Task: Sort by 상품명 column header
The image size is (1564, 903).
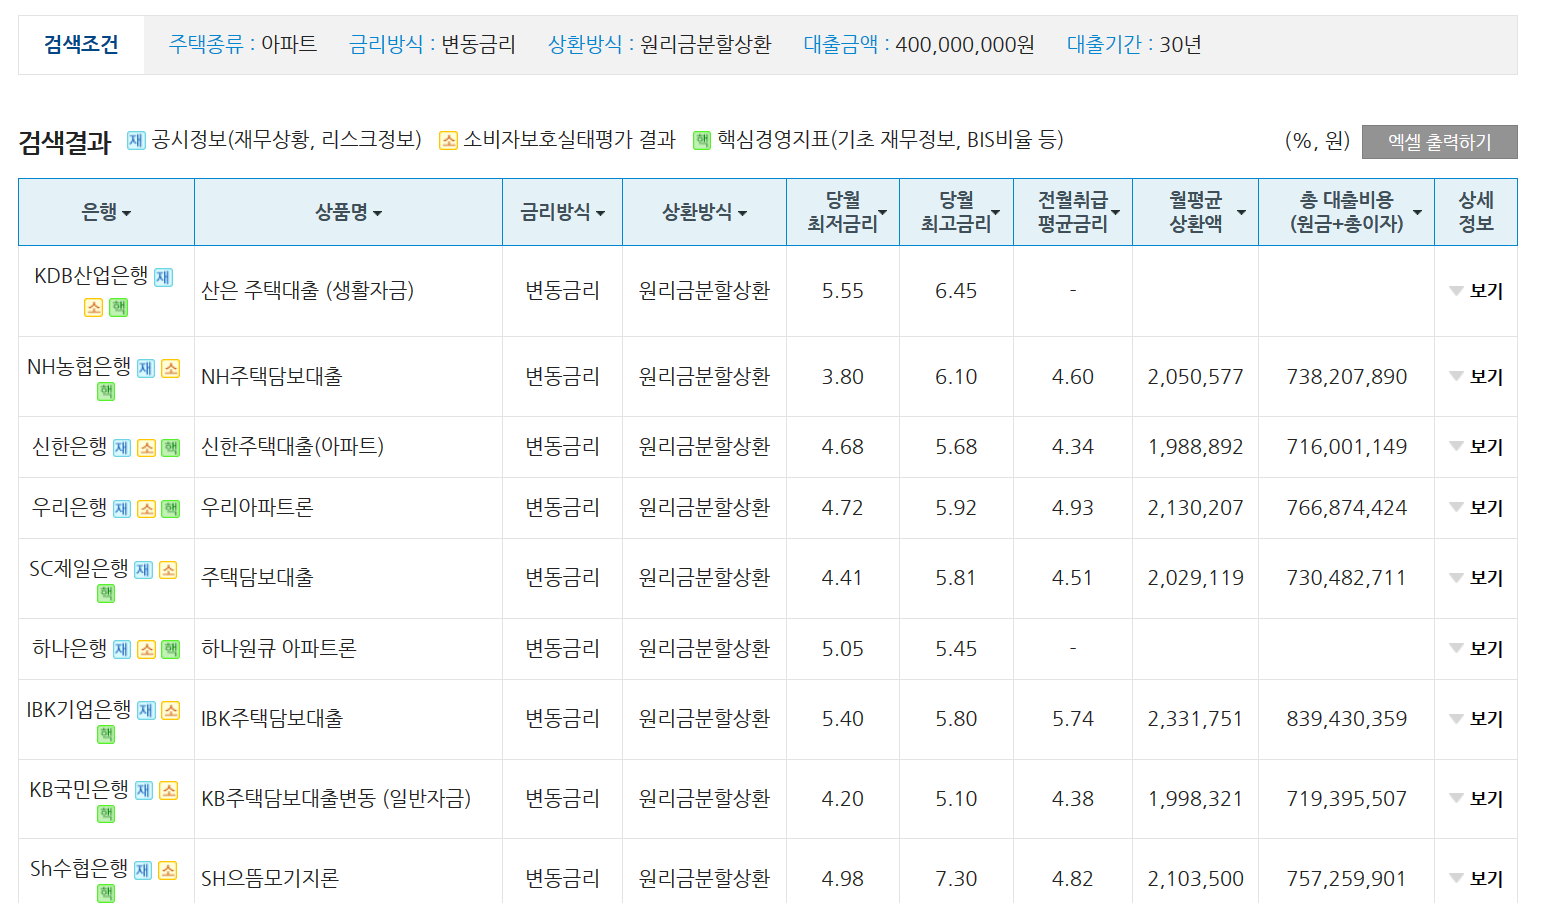Action: pos(348,212)
